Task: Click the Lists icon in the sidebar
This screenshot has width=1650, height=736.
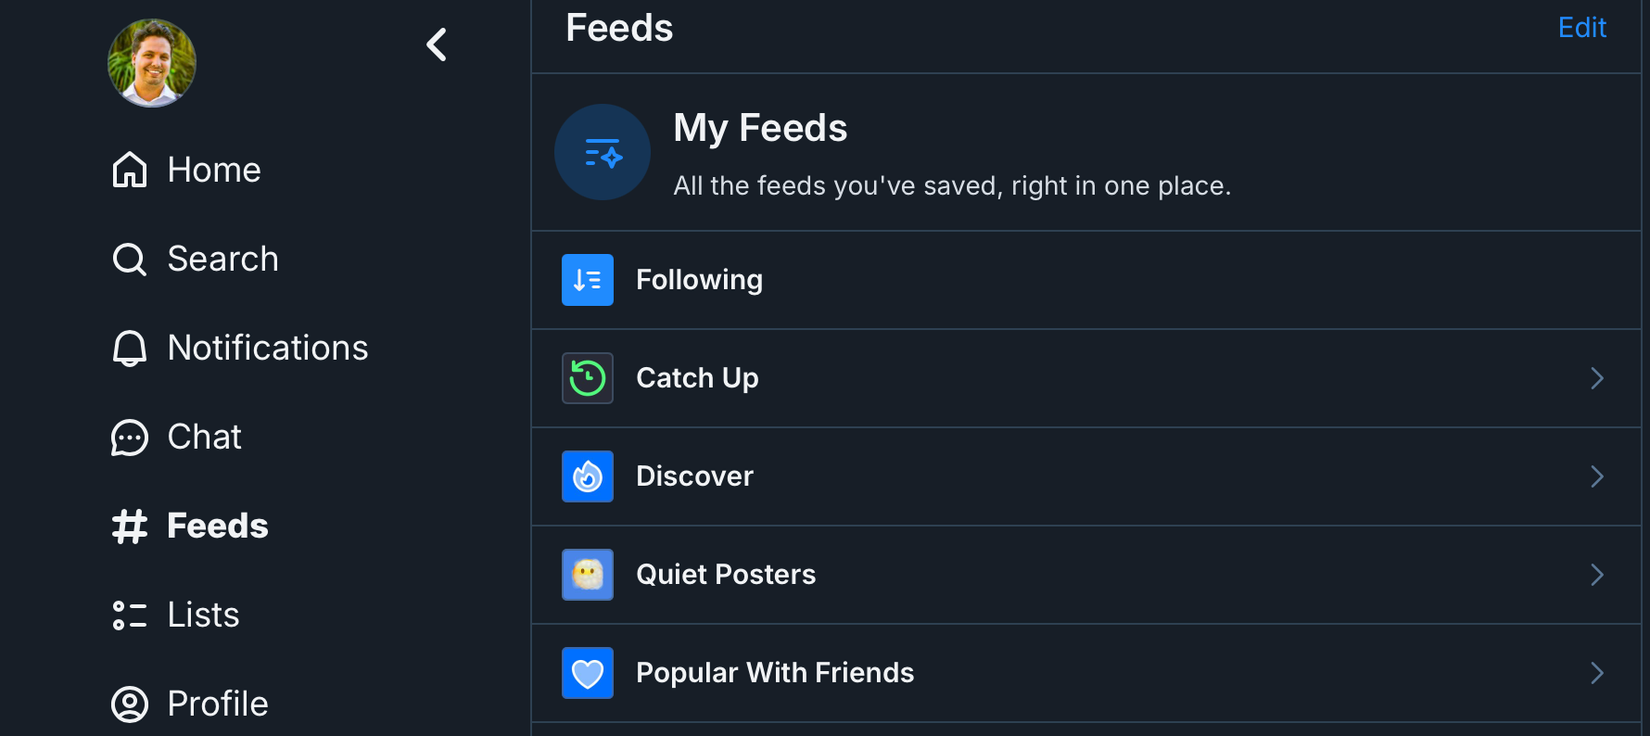Action: coord(129,614)
